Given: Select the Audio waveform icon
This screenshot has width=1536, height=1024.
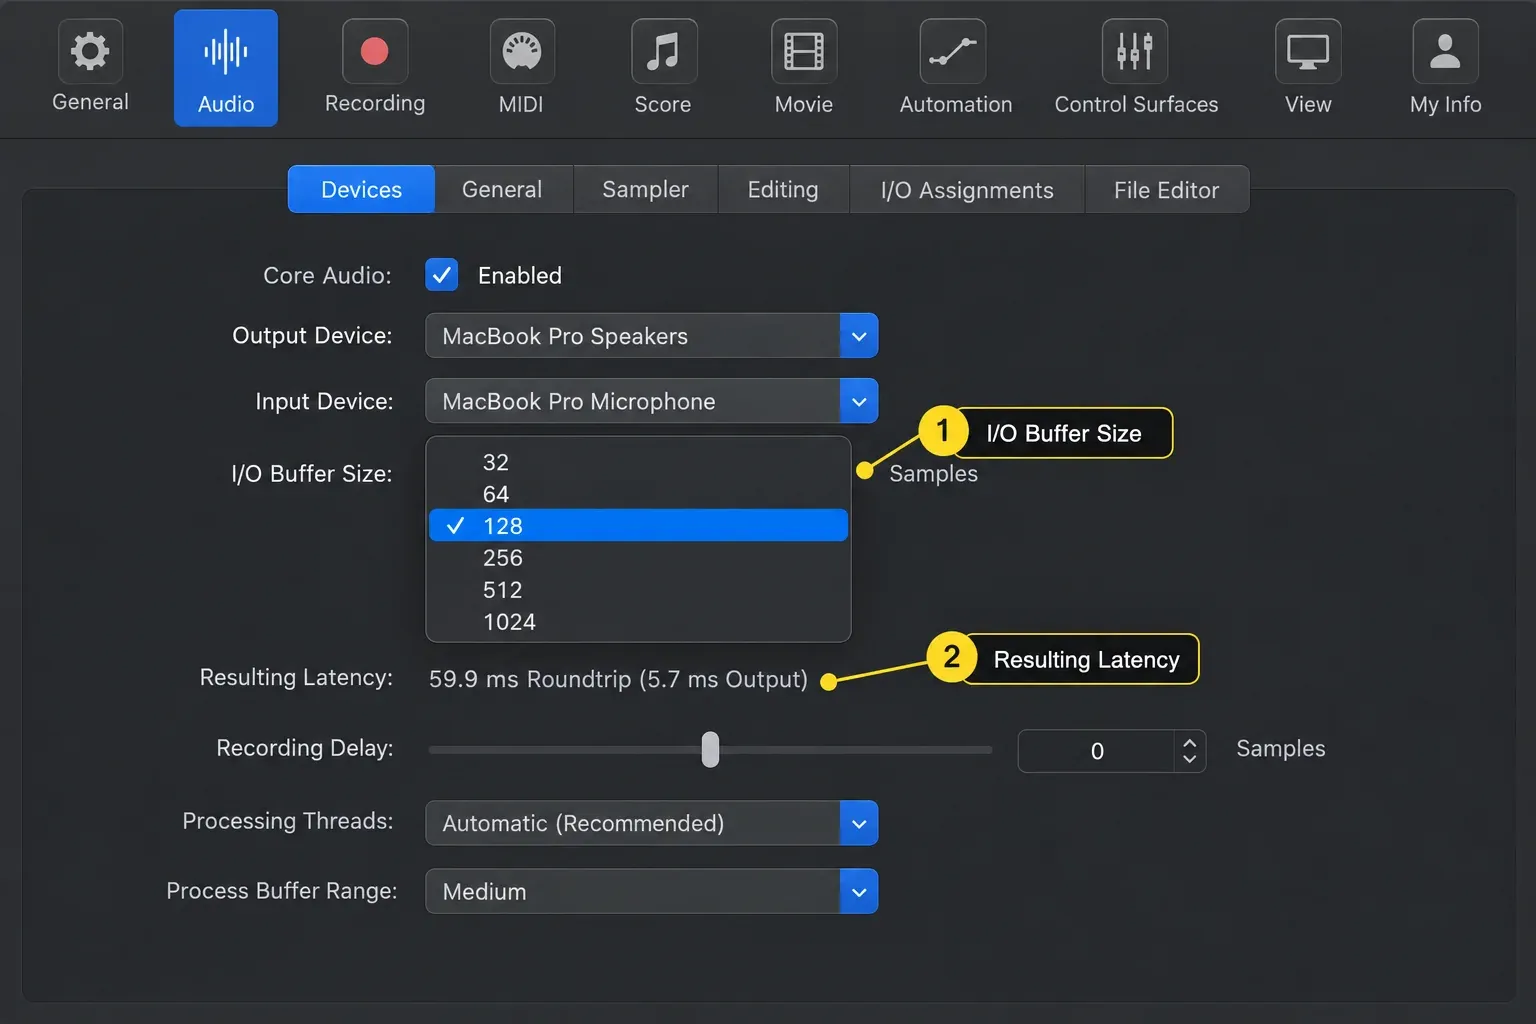Looking at the screenshot, I should pos(226,52).
